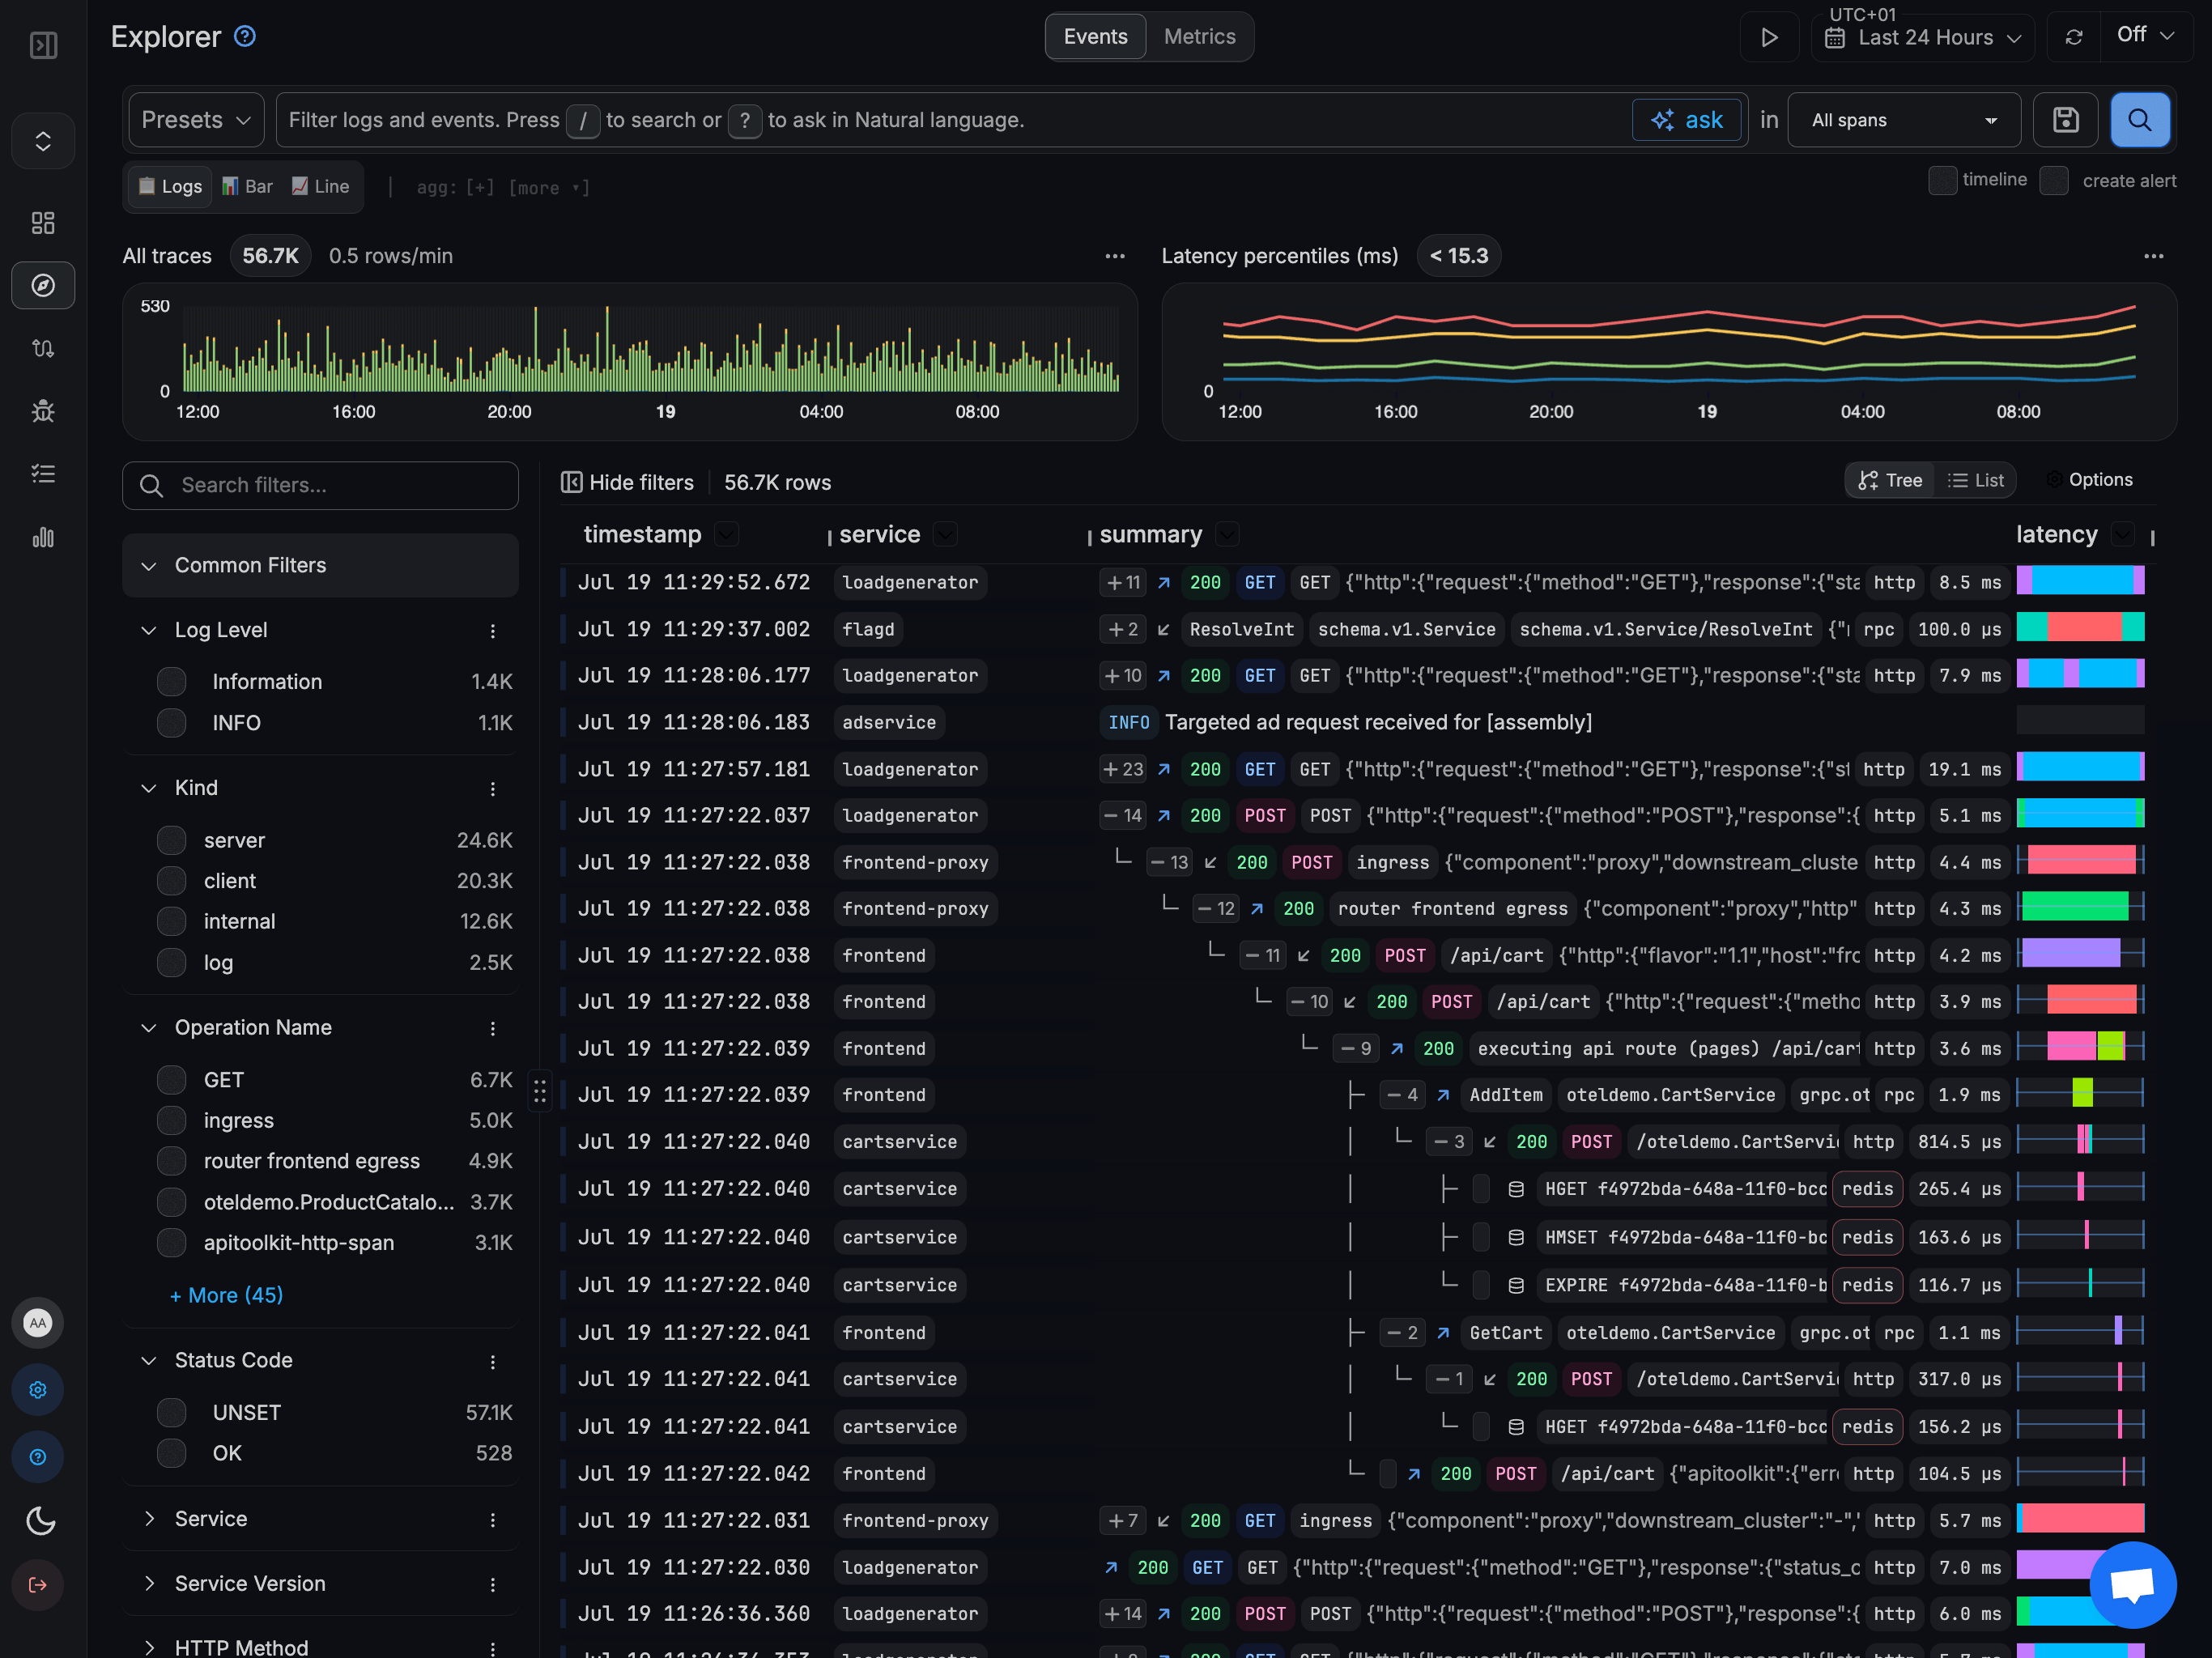Expand the Service filter section

point(210,1519)
